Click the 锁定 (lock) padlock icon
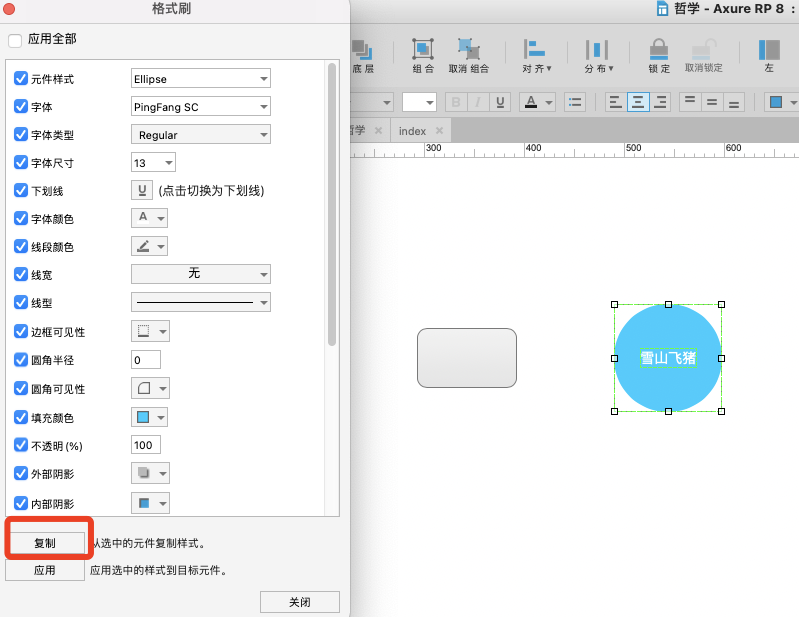Image resolution: width=799 pixels, height=617 pixels. [x=659, y=50]
